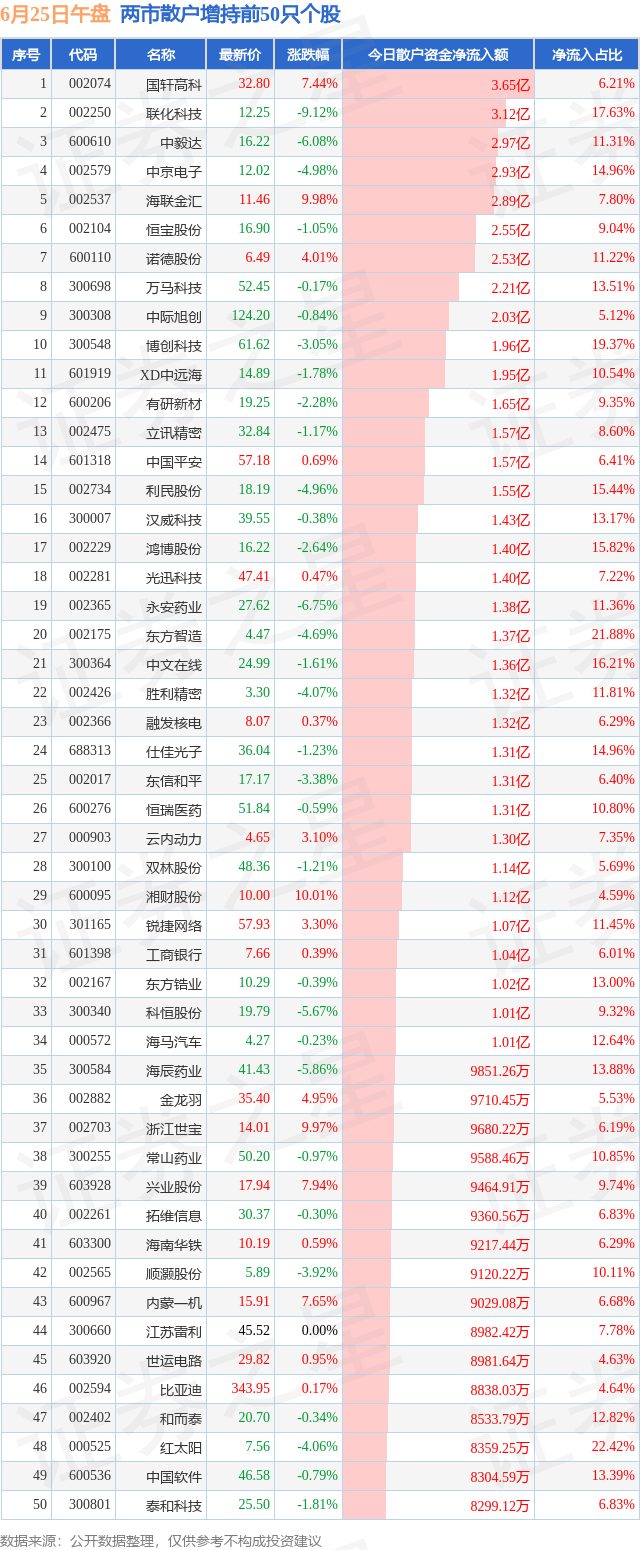The width and height of the screenshot is (640, 1550).
Task: Click the 22.42% ratio of 红太阳
Action: coord(613,1447)
